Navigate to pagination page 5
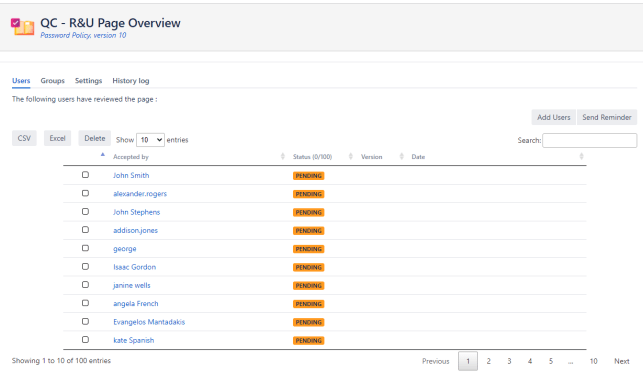This screenshot has height=383, width=643. click(551, 361)
